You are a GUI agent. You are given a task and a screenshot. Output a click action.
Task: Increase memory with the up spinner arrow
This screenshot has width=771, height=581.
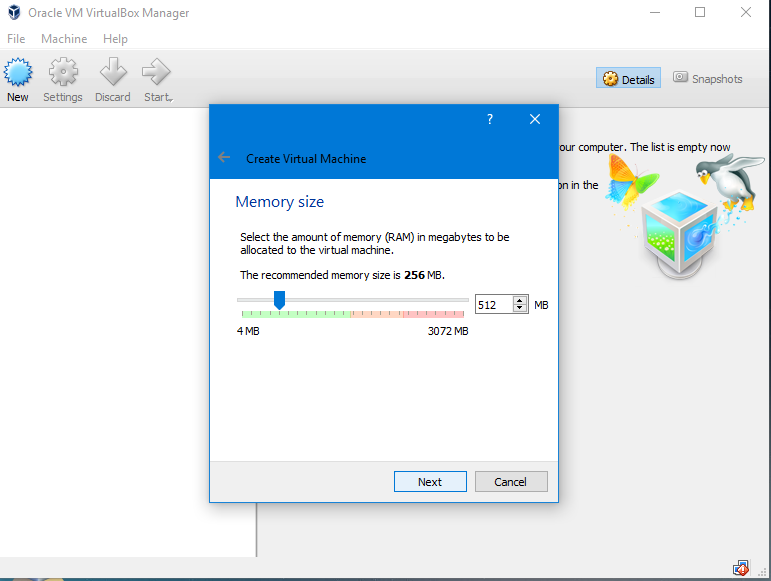pyautogui.click(x=520, y=300)
